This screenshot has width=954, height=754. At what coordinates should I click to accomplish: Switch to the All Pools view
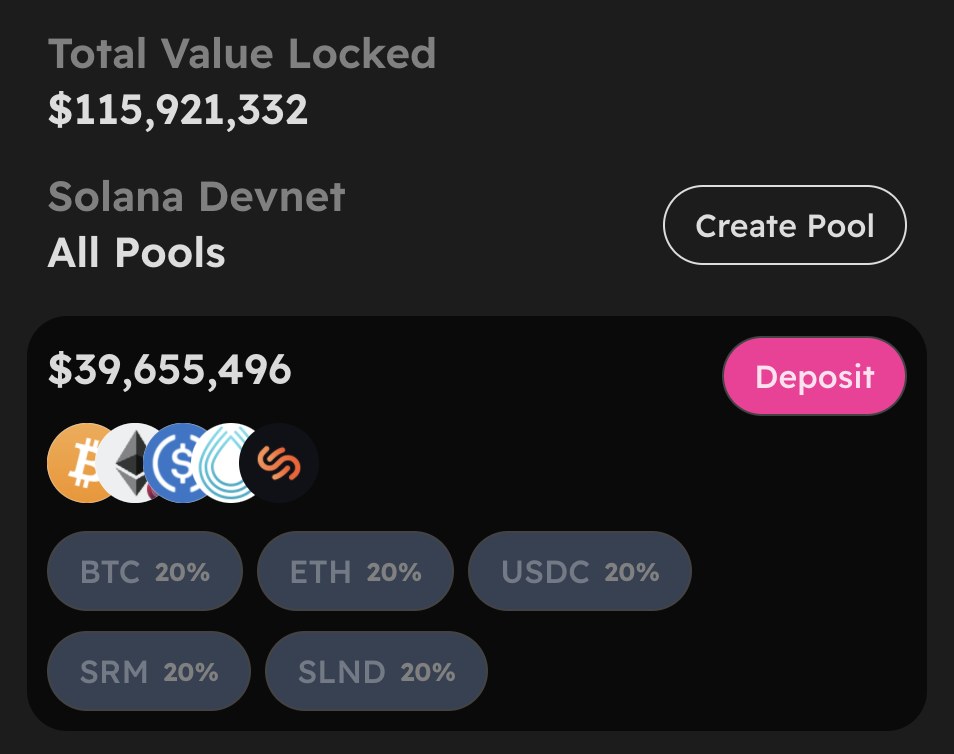[x=136, y=252]
